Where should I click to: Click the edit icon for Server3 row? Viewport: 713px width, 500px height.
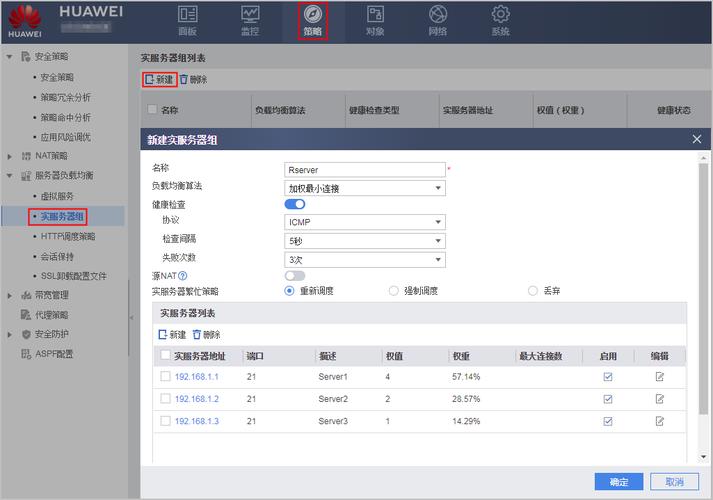pos(660,421)
